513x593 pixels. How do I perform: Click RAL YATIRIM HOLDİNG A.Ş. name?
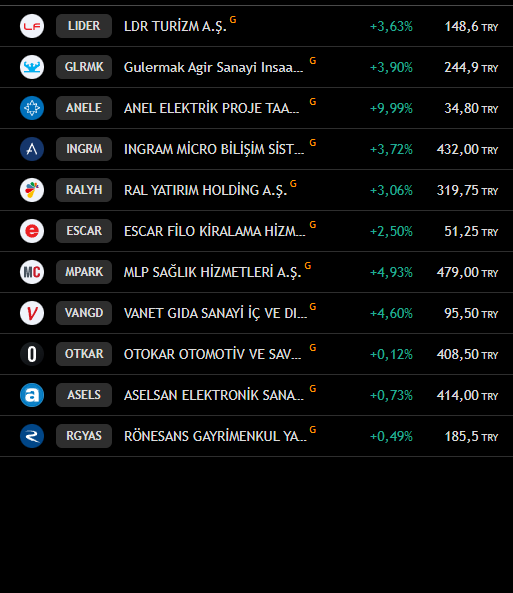[x=205, y=190]
